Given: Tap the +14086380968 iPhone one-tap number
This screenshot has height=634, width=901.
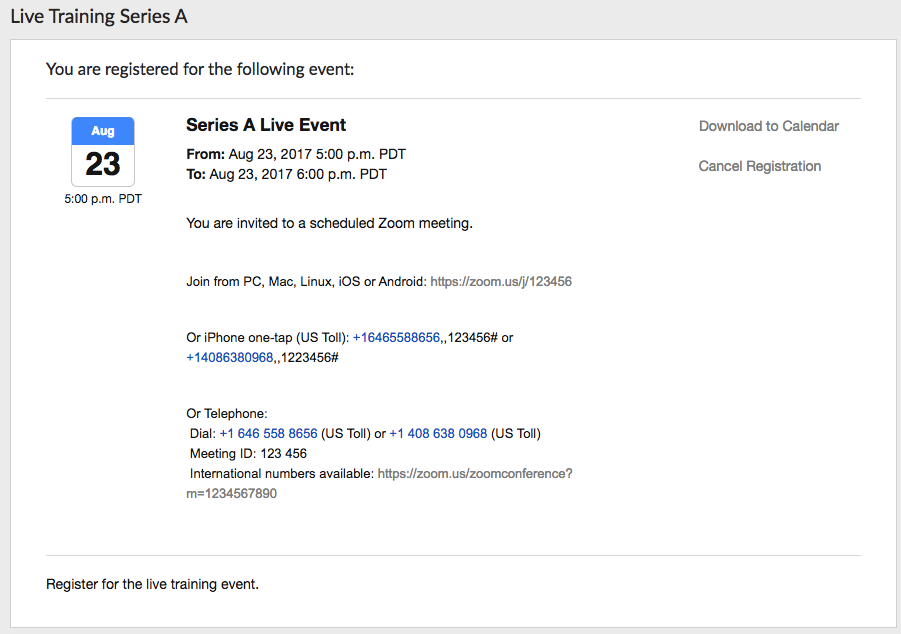Looking at the screenshot, I should [230, 357].
